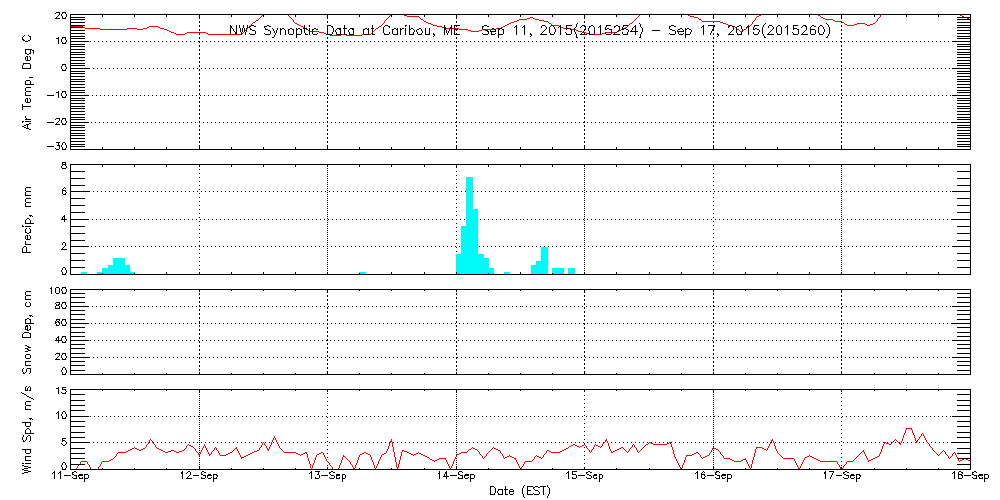Select the 14-Sep date label
Screen dimensions: 1000x500
[x=457, y=476]
